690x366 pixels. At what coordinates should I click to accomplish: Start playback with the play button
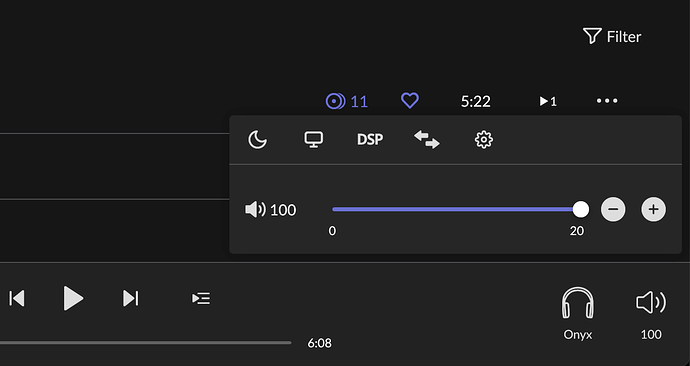73,298
